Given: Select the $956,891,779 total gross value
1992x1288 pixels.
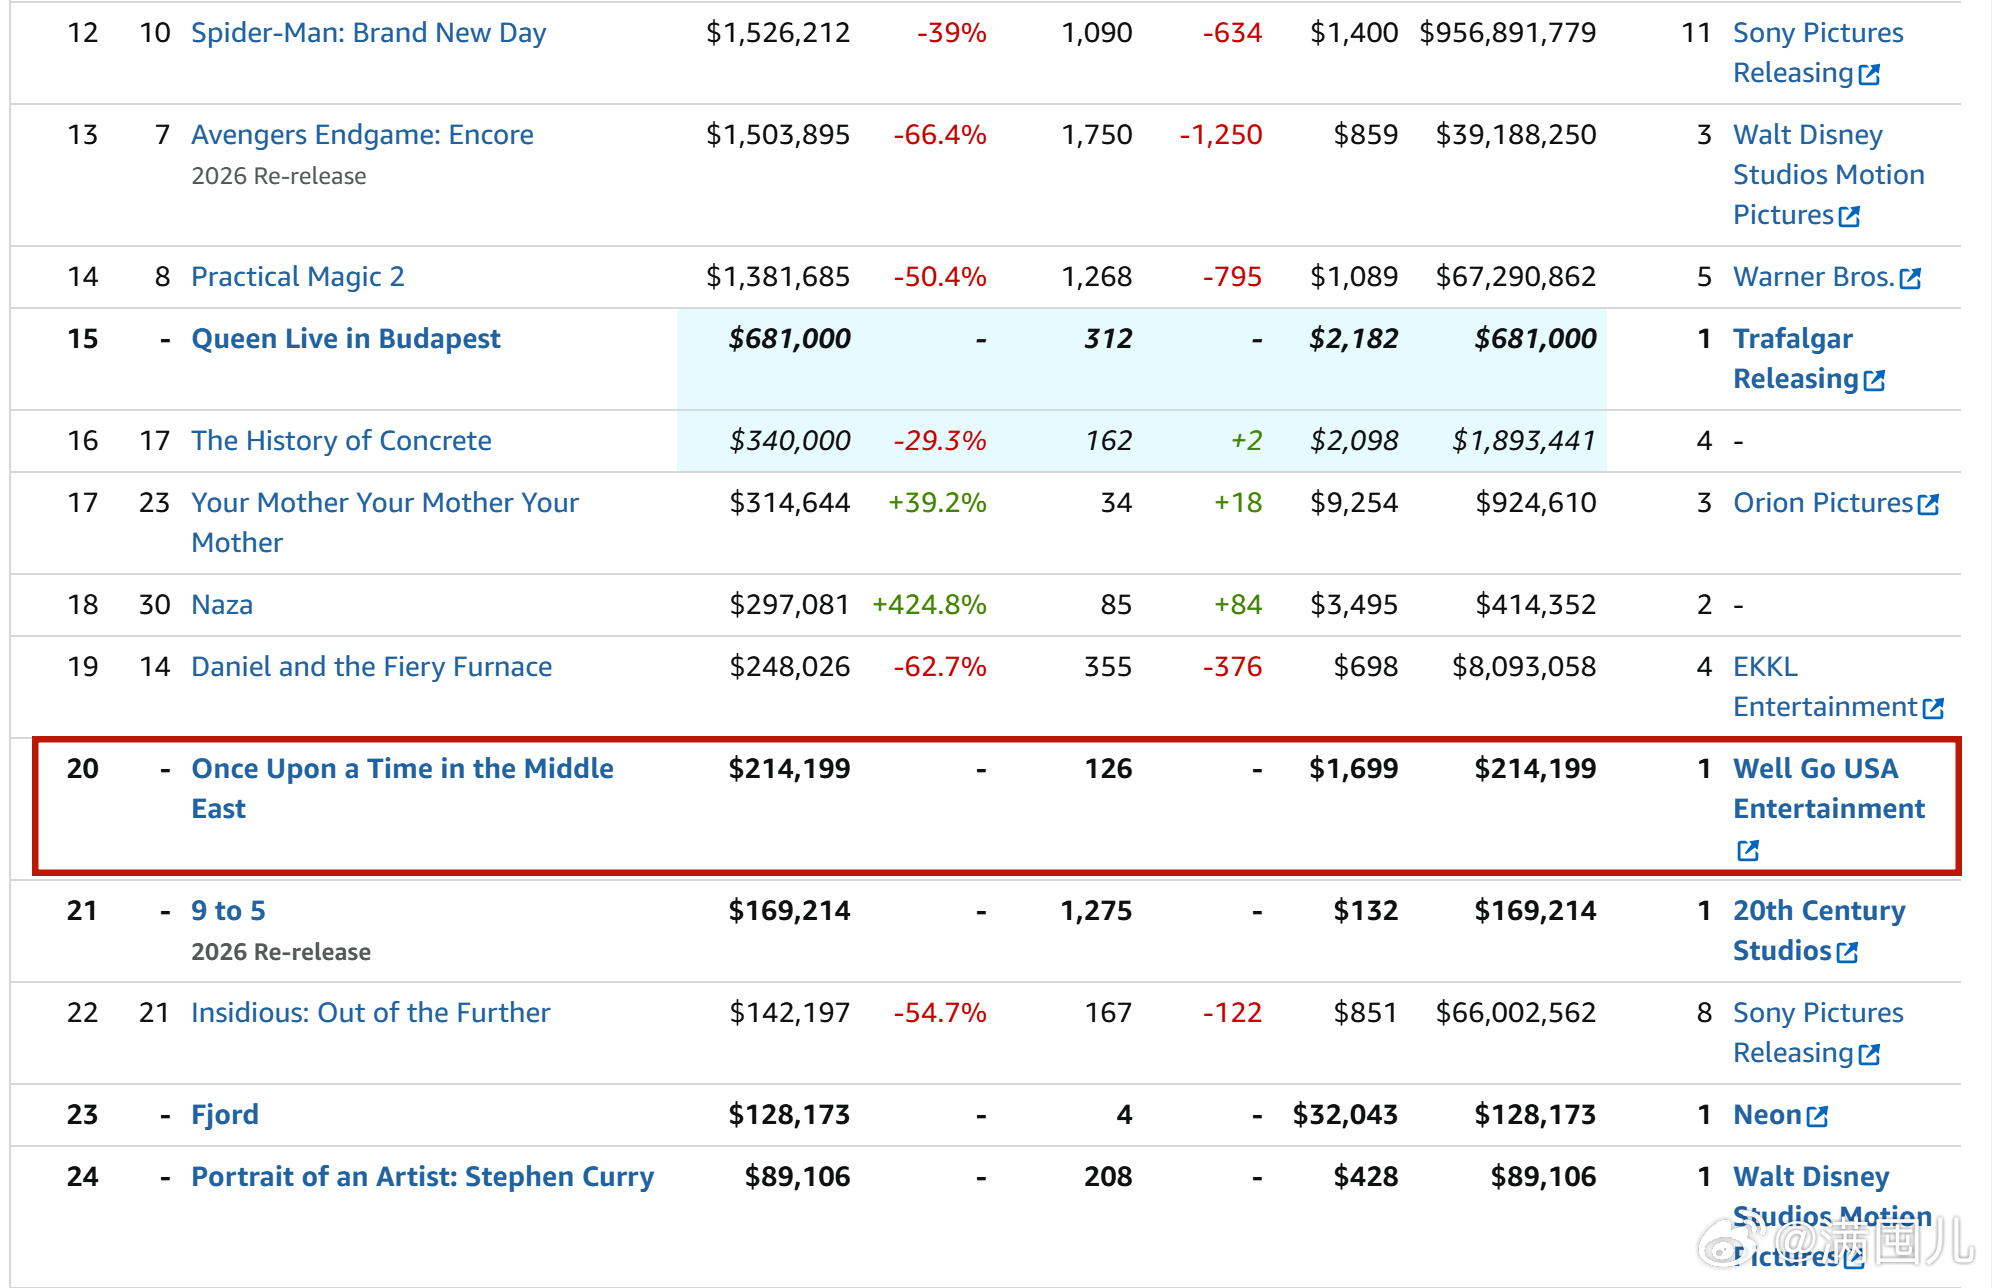Looking at the screenshot, I should 1508,33.
